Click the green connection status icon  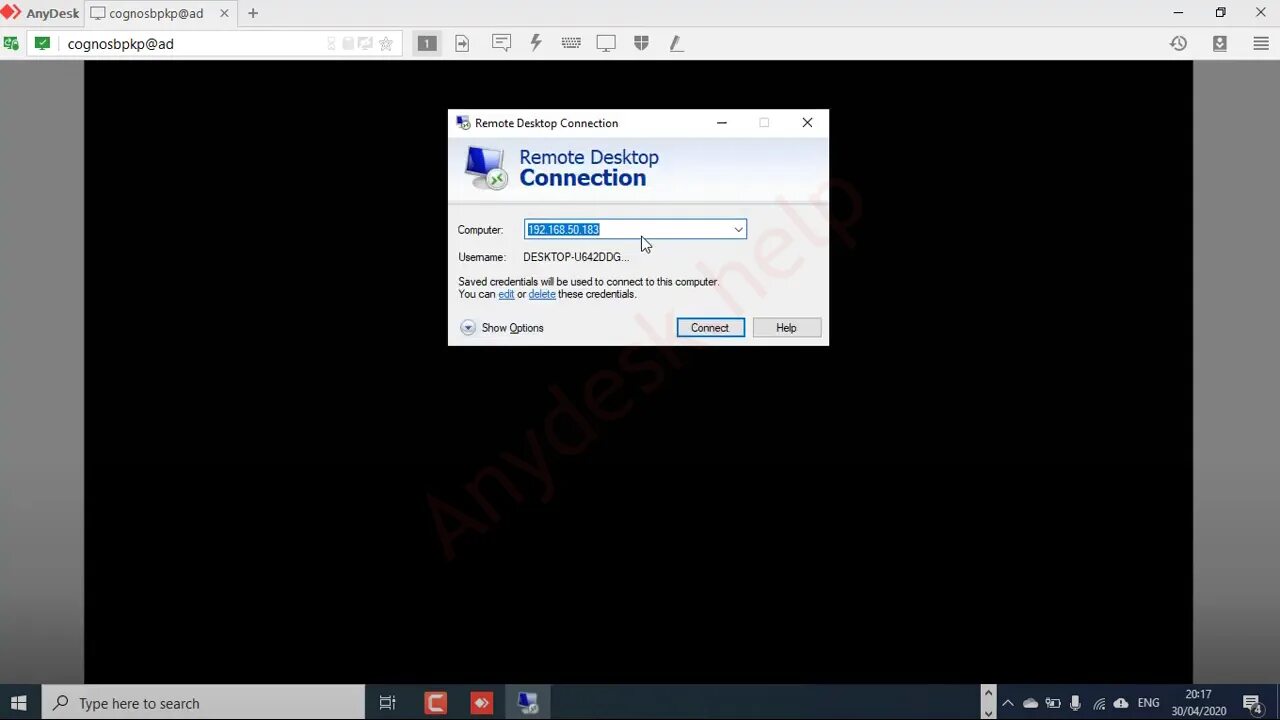tap(42, 43)
